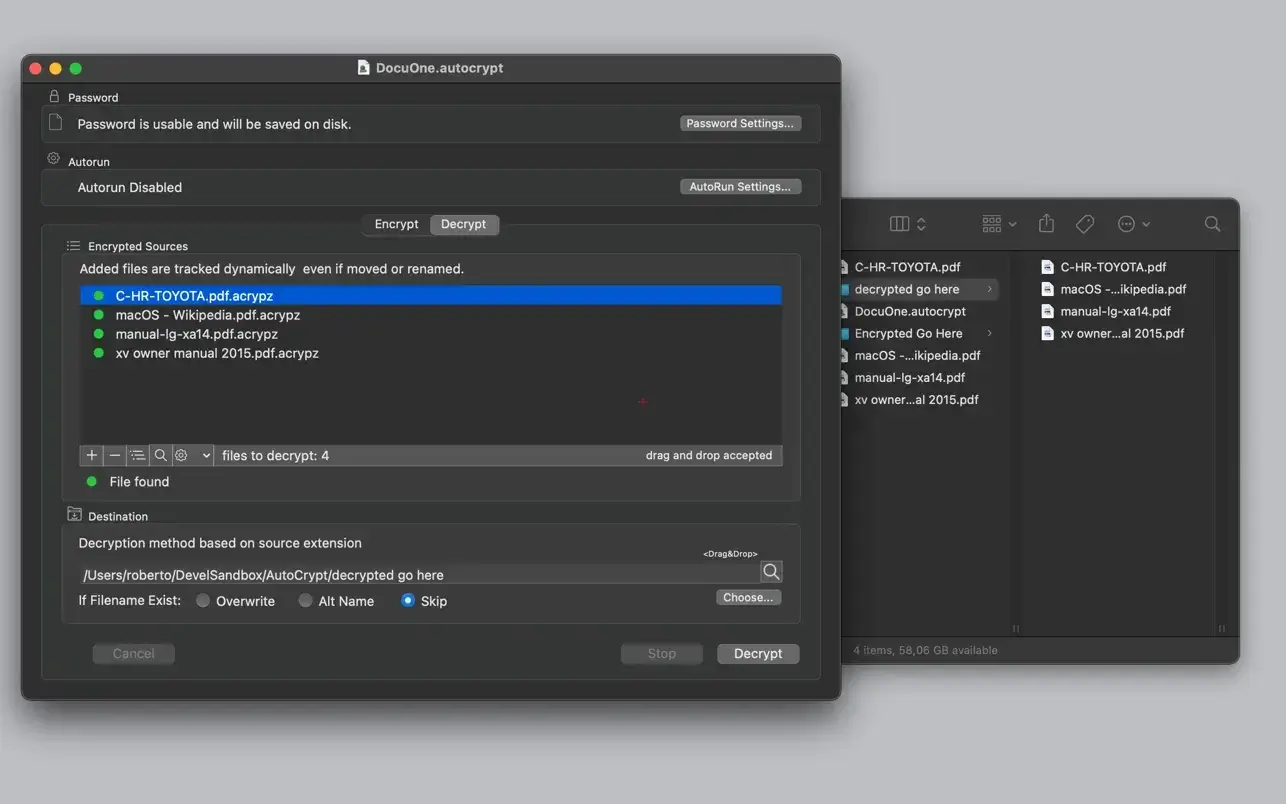Select the Overwrite radio option

tap(203, 601)
